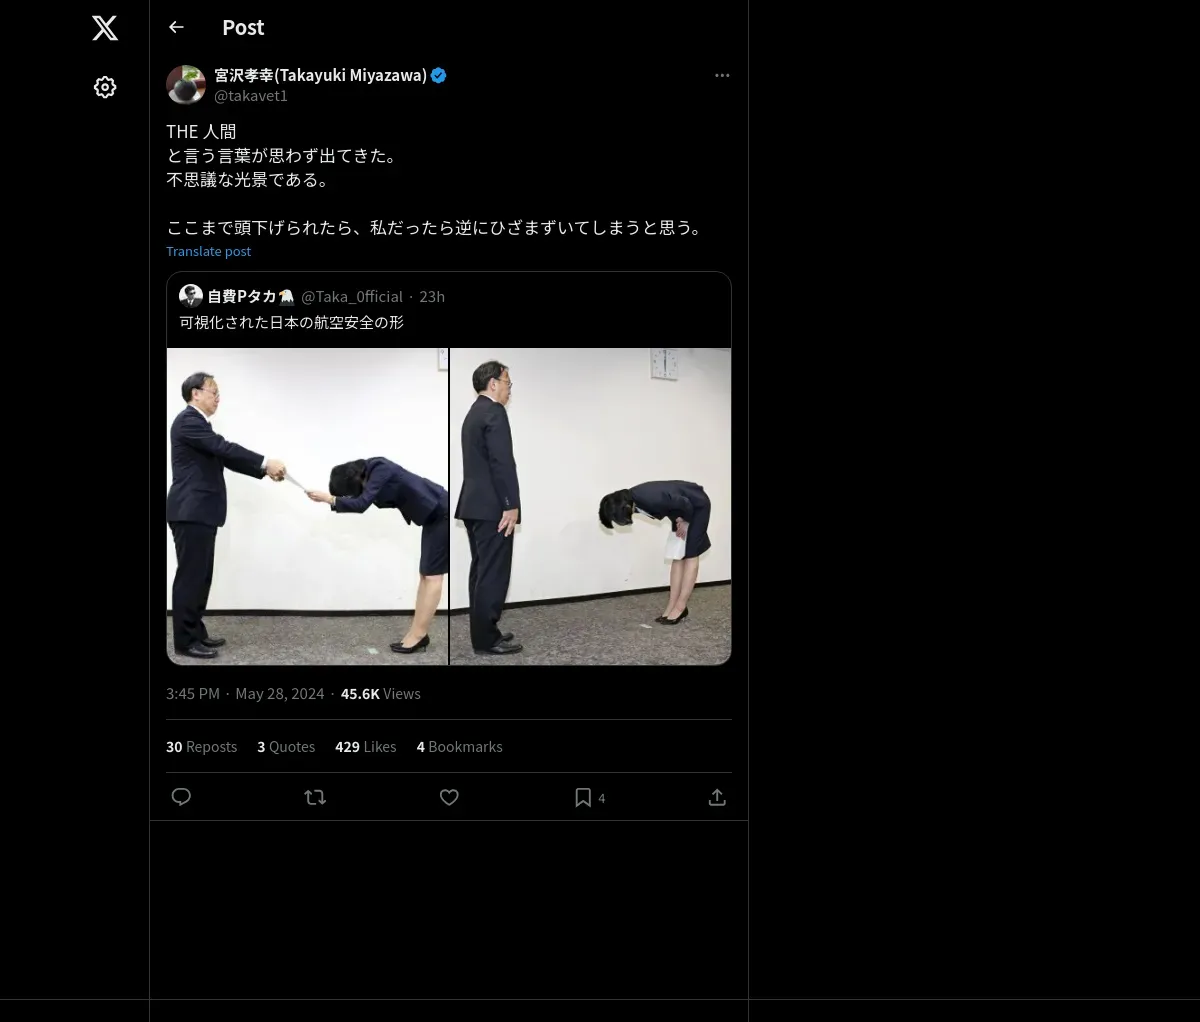Click the reply speech bubble icon
Screen dimensions: 1200x1022
pos(181,797)
